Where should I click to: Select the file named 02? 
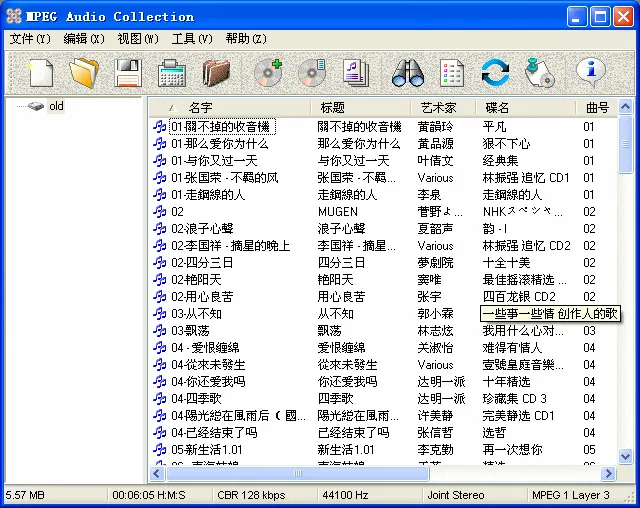pos(178,211)
